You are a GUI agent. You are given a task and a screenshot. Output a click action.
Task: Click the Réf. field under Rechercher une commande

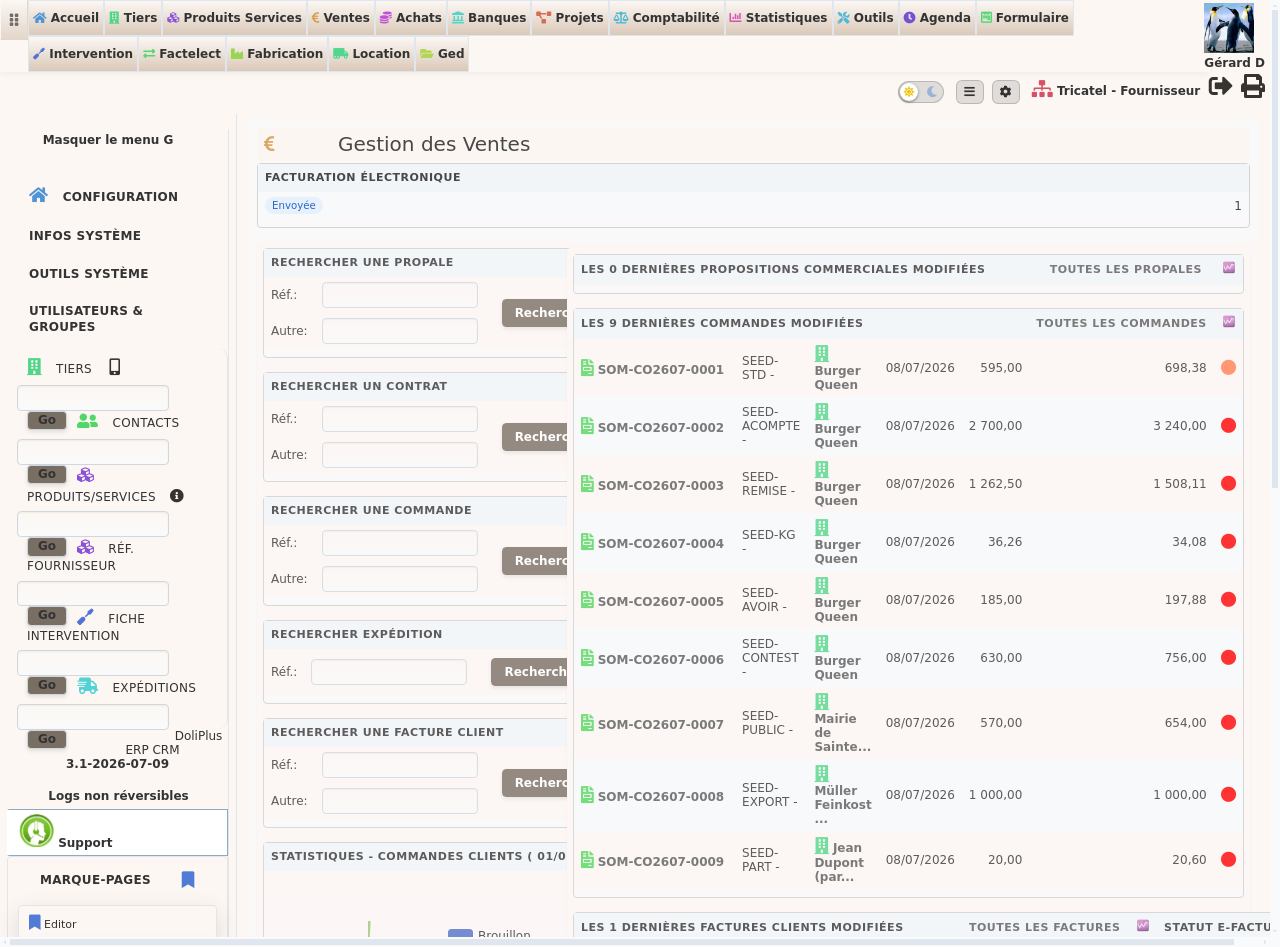(x=400, y=543)
